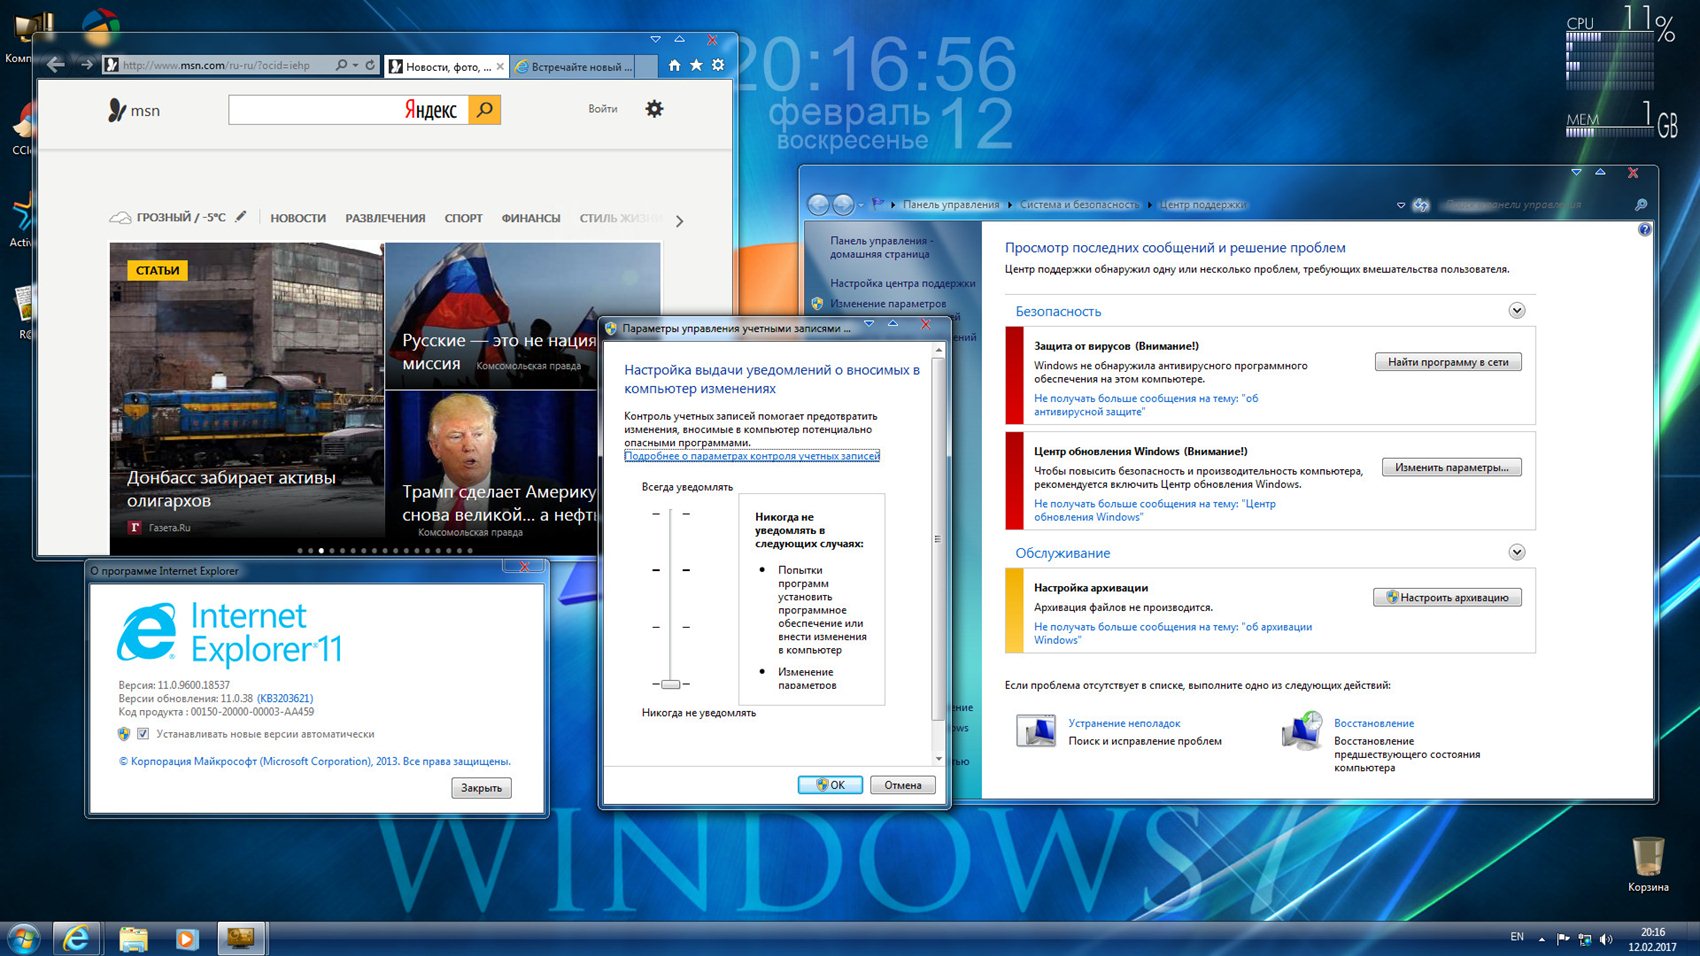Go back in Control Panel window
Screen dimensions: 1700x956
tap(818, 204)
